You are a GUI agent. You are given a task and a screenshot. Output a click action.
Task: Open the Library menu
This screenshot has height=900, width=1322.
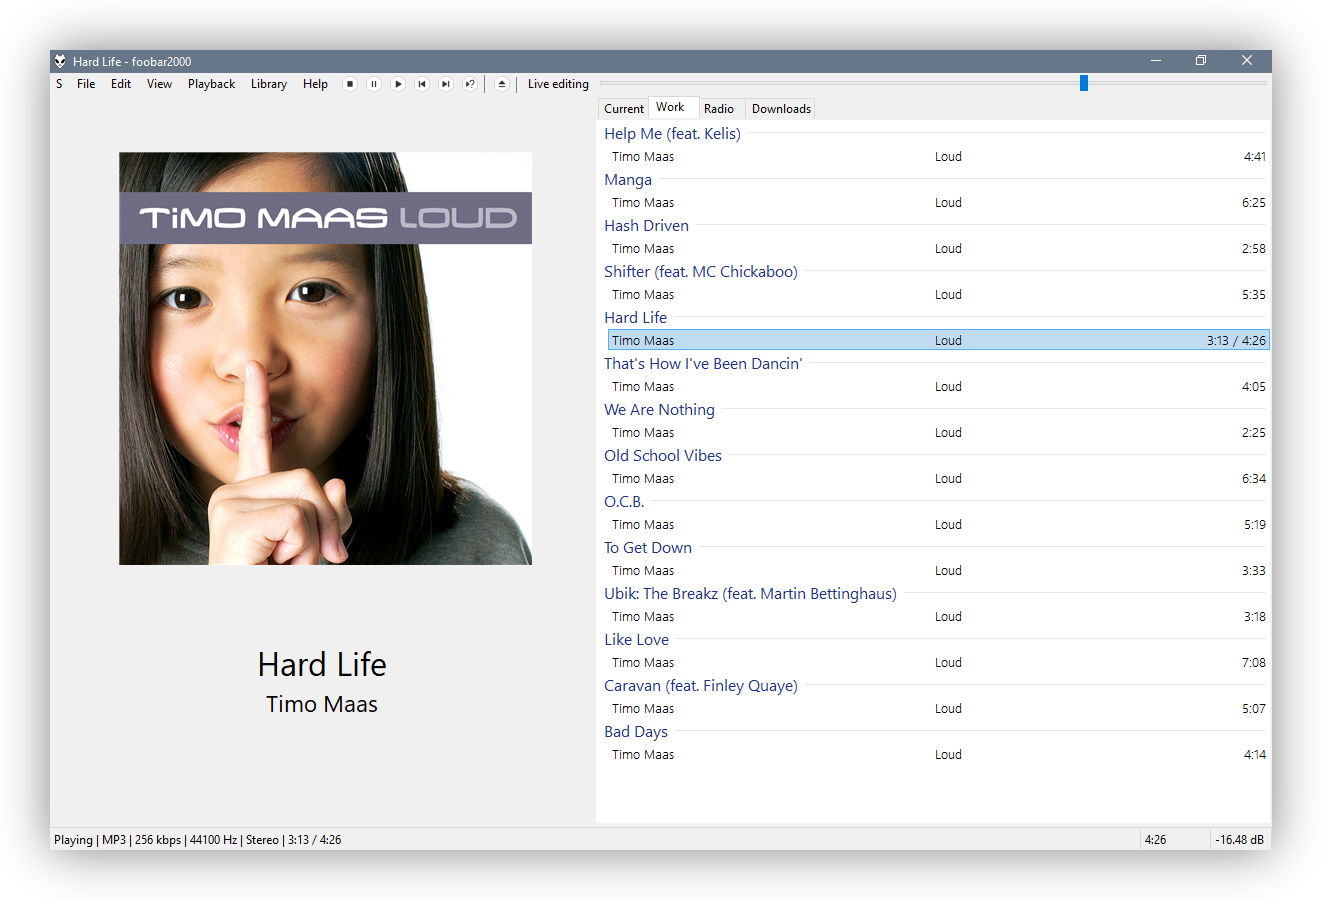[x=269, y=84]
